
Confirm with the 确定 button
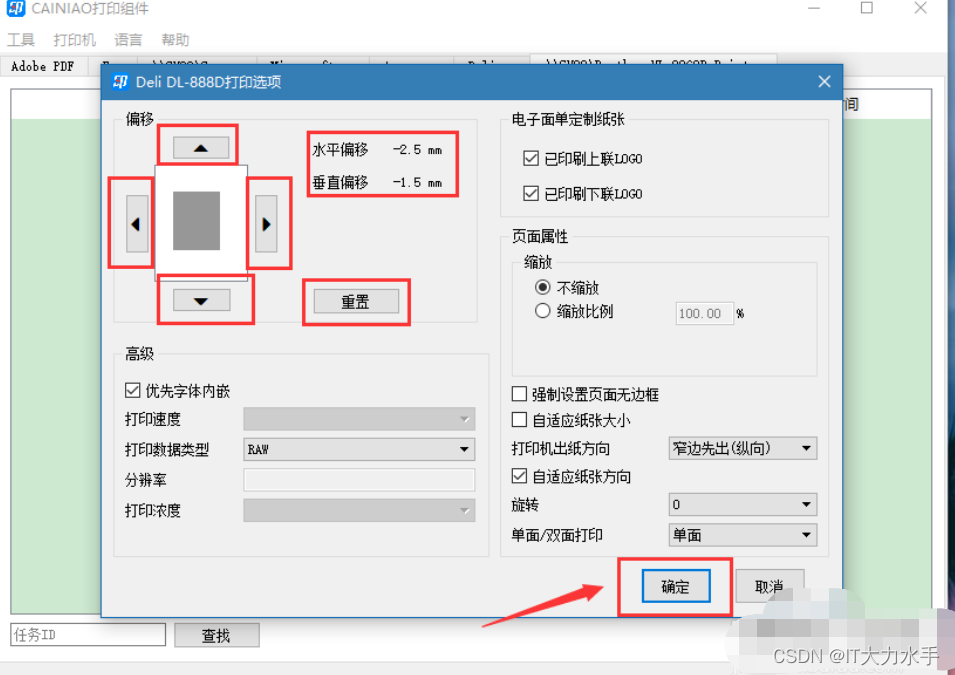click(x=675, y=586)
